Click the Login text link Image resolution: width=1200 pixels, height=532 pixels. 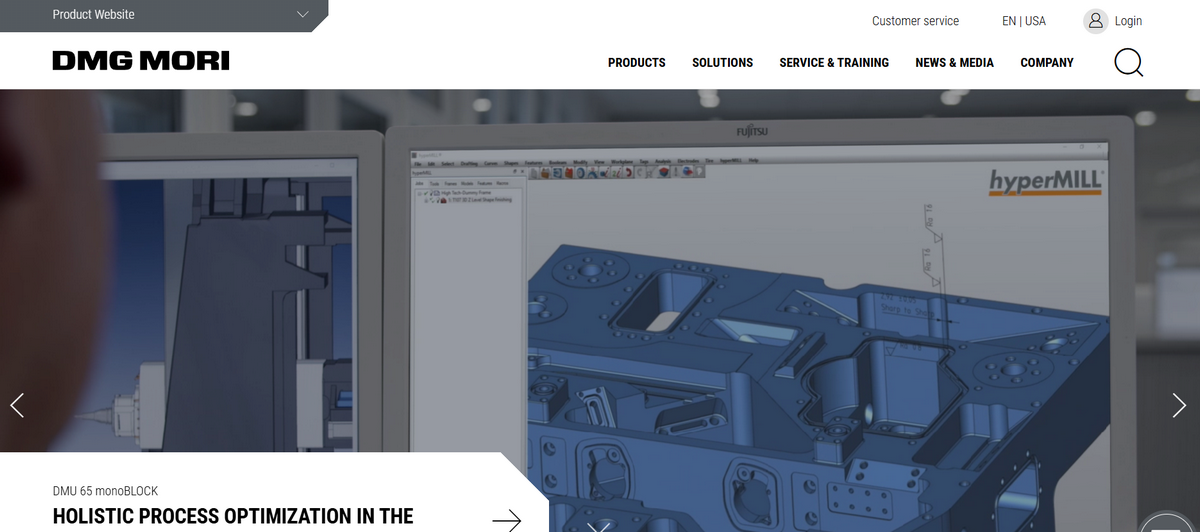pos(1128,21)
